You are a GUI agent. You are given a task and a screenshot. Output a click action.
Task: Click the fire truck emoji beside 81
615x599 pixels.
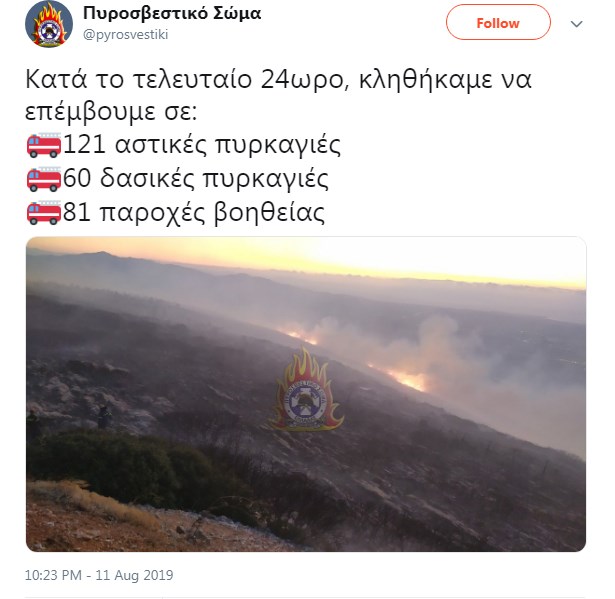pos(44,213)
